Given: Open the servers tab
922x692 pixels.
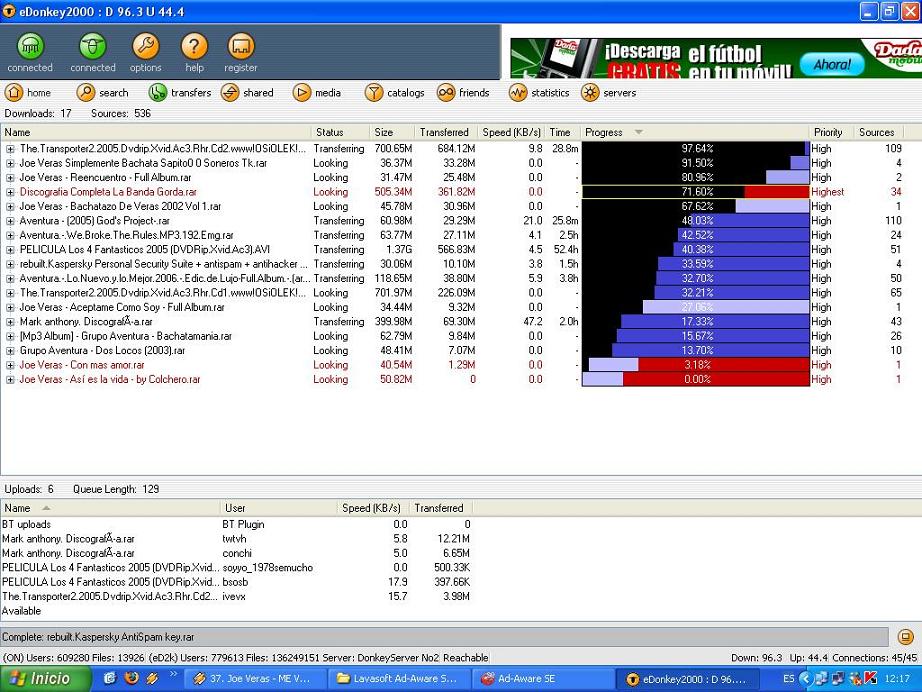Looking at the screenshot, I should [x=609, y=93].
